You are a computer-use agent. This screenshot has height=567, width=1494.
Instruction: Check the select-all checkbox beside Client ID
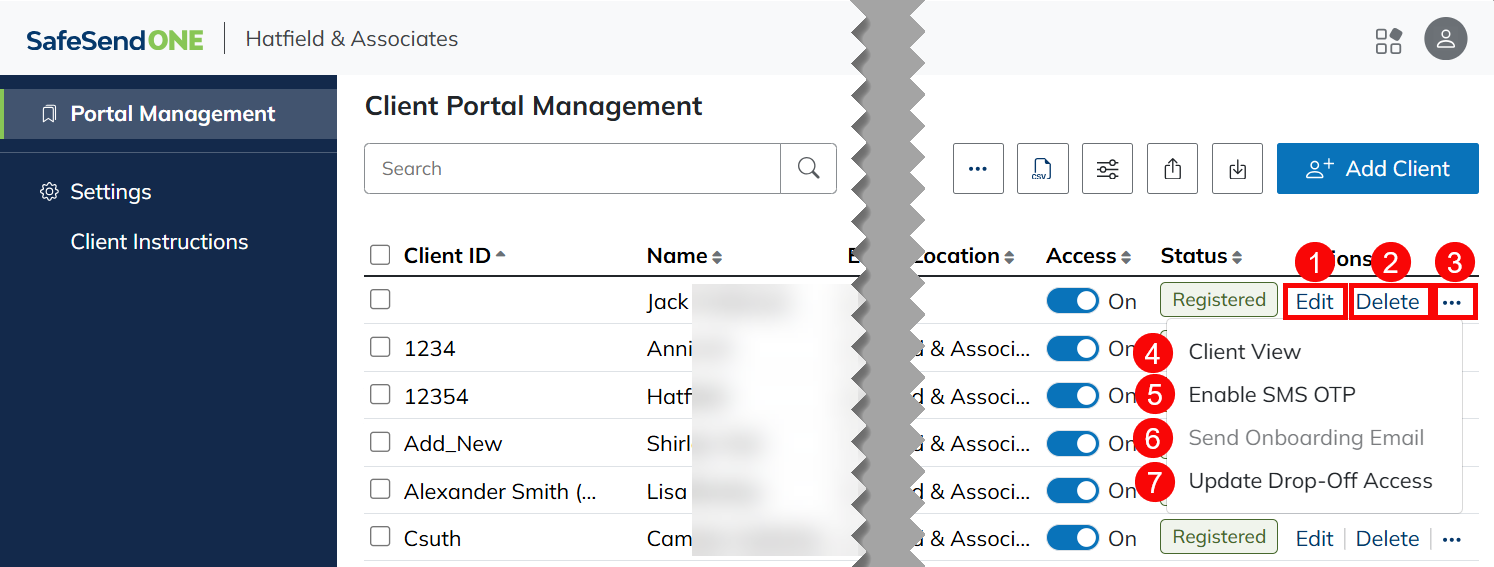point(380,255)
